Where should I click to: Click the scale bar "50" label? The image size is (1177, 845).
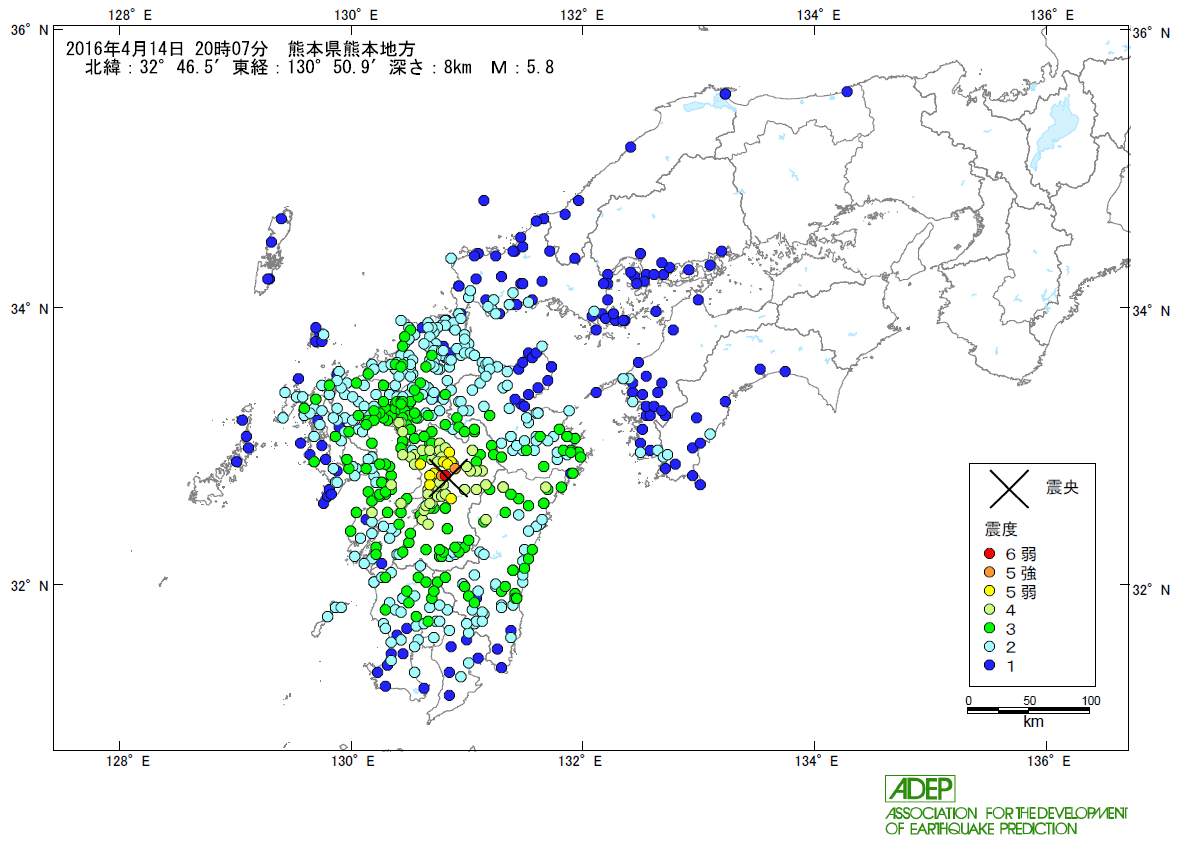[x=1029, y=701]
